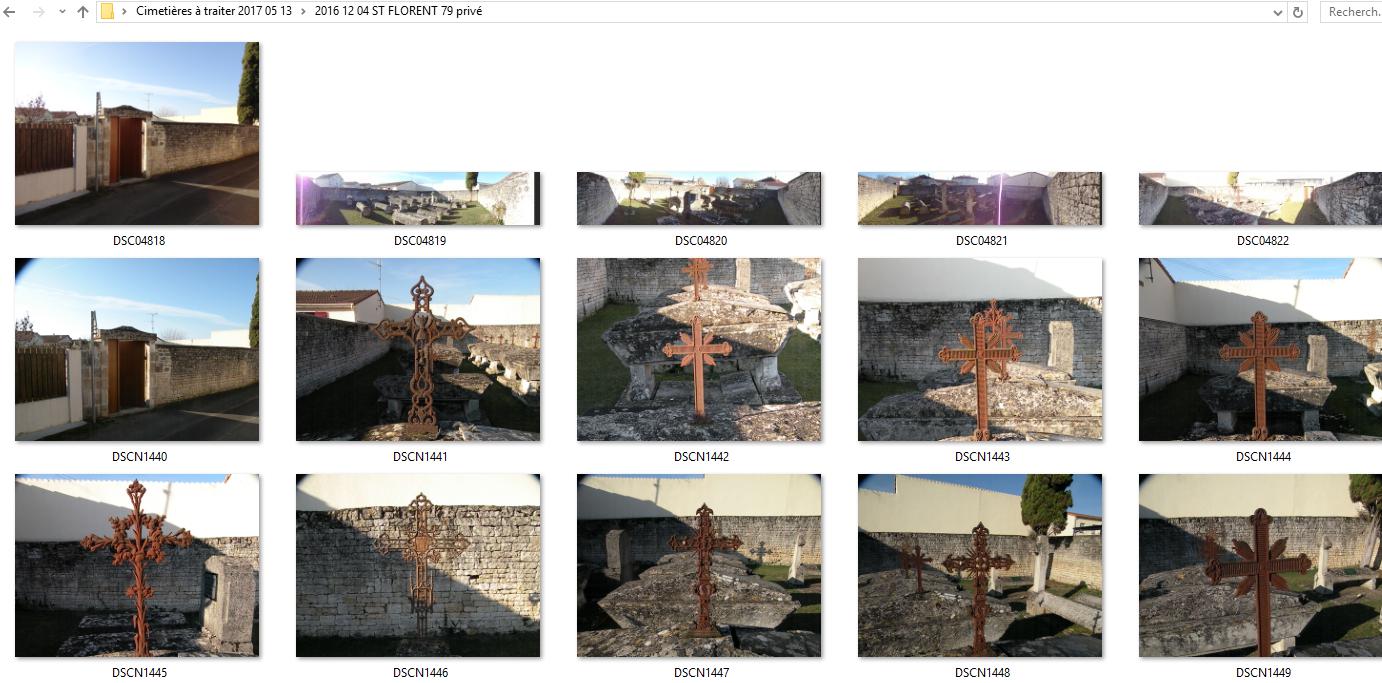Click into the Recherch... search box

1352,12
